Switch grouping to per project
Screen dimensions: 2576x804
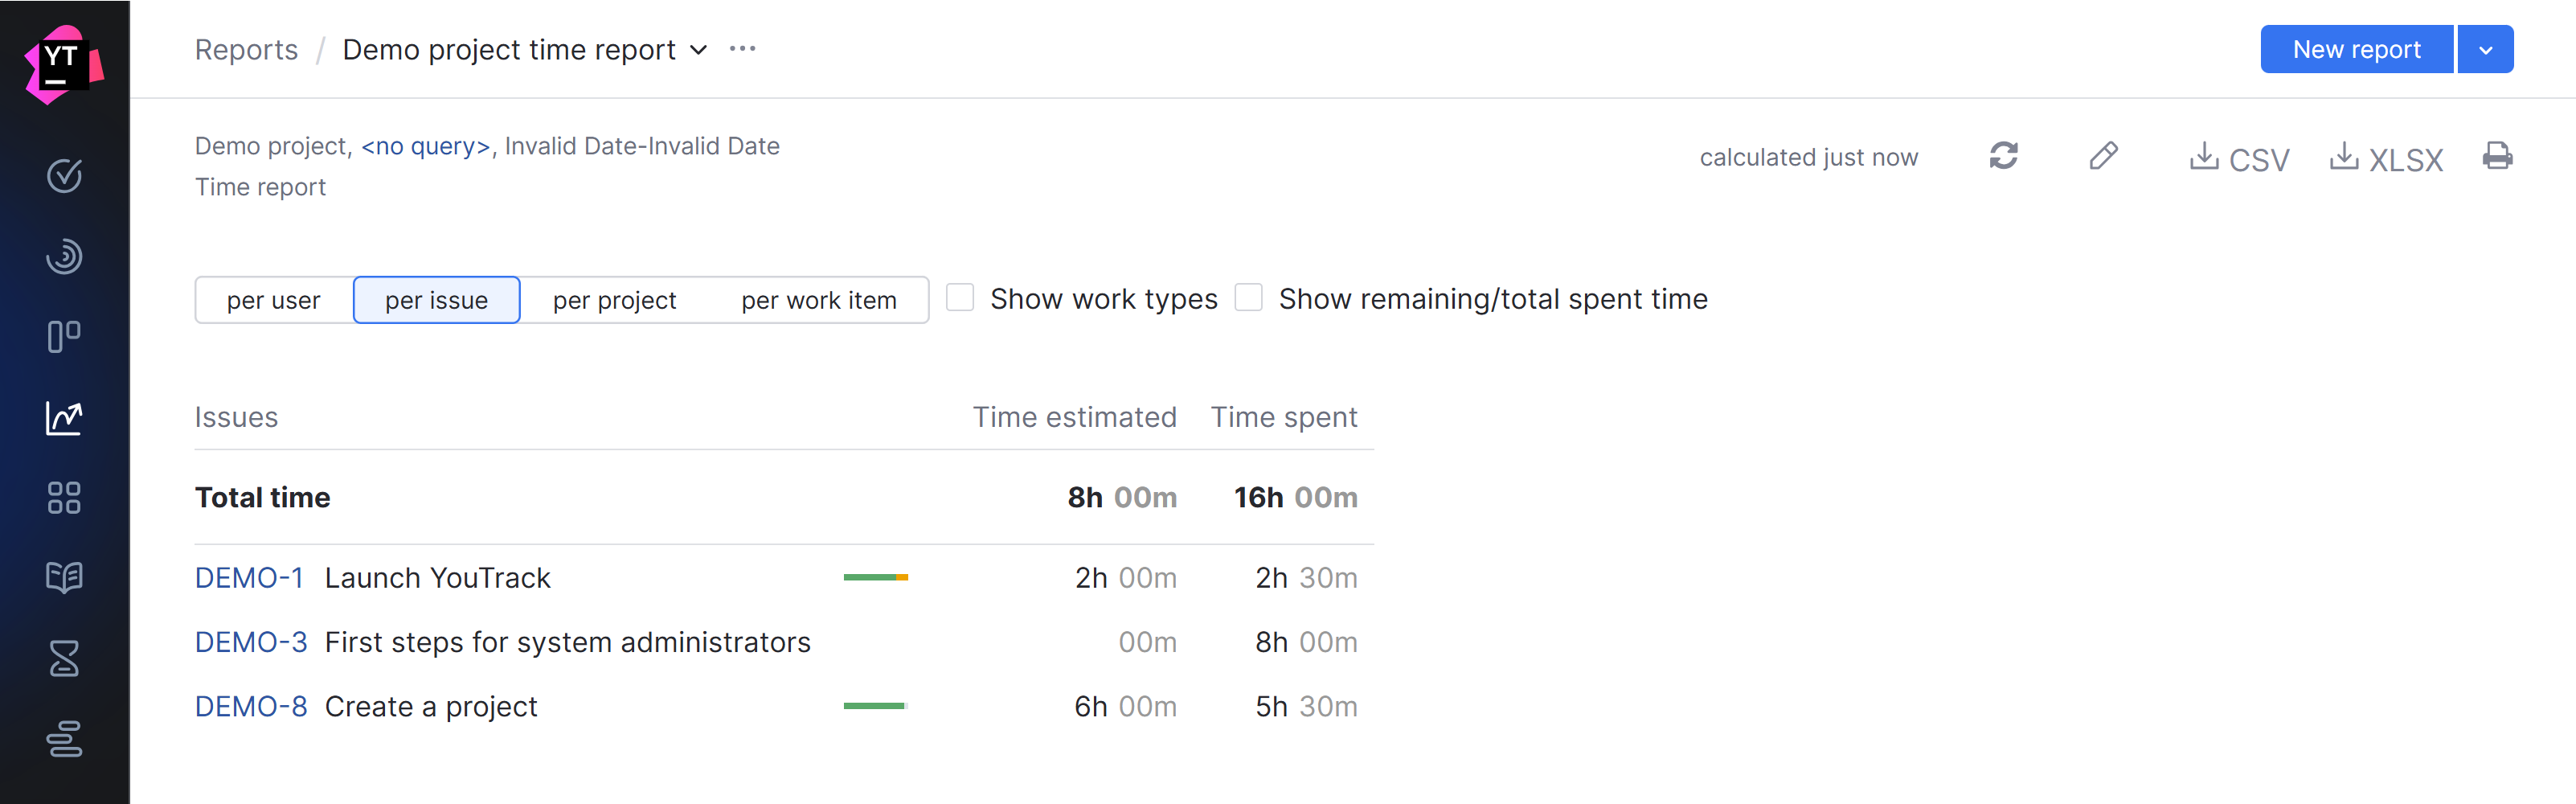(x=614, y=300)
